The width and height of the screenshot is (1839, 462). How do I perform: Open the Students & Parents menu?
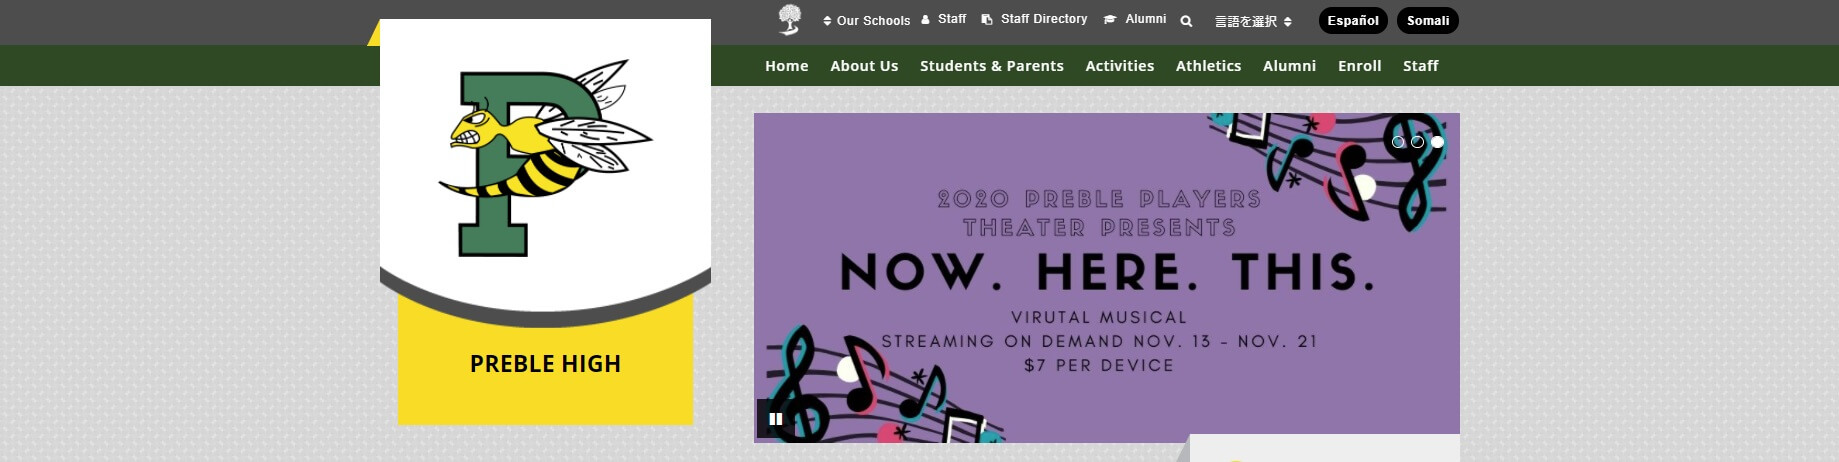pyautogui.click(x=992, y=66)
